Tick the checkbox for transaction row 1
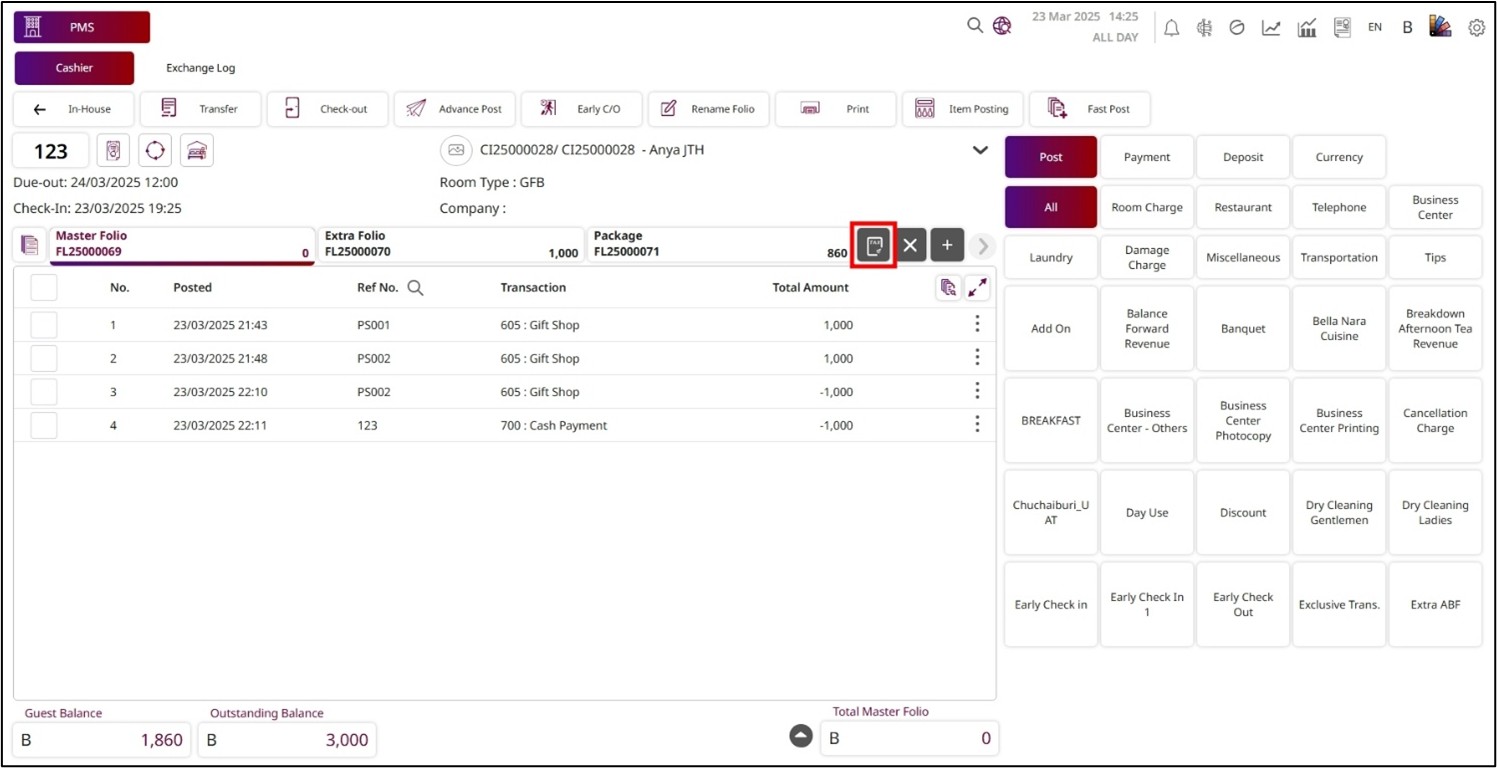The width and height of the screenshot is (1497, 768). coord(44,325)
